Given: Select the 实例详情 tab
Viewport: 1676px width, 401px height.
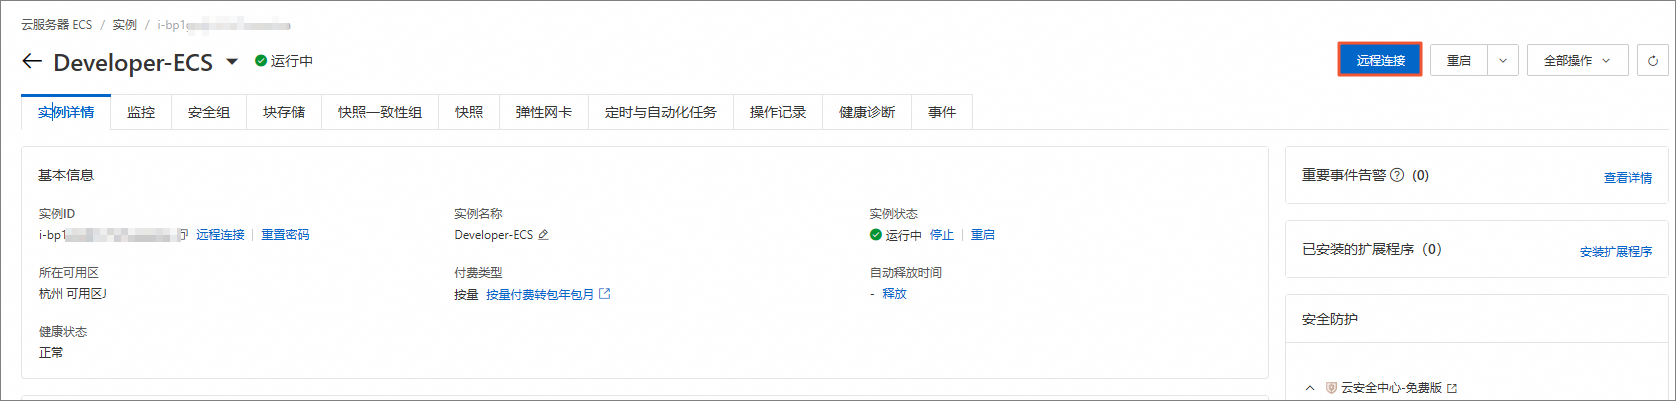Looking at the screenshot, I should 66,112.
